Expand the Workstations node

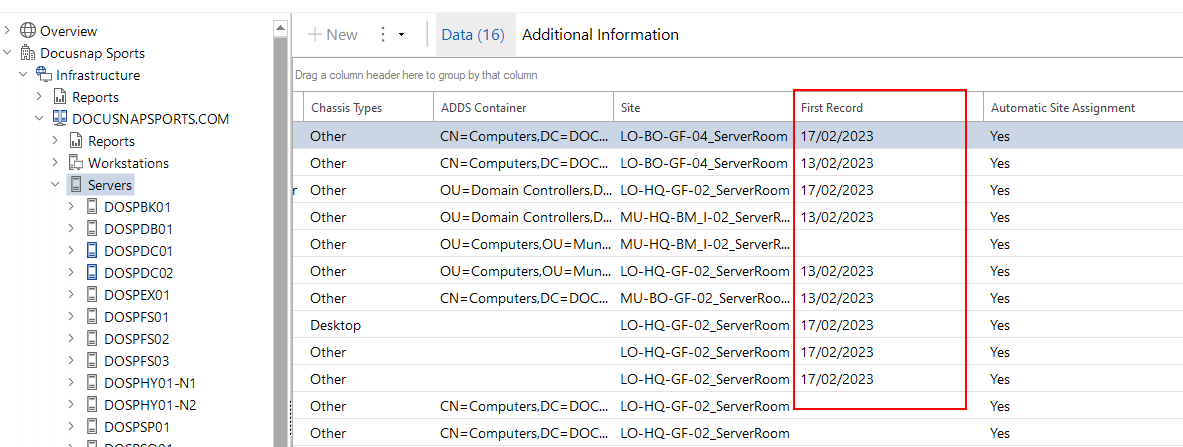point(55,162)
